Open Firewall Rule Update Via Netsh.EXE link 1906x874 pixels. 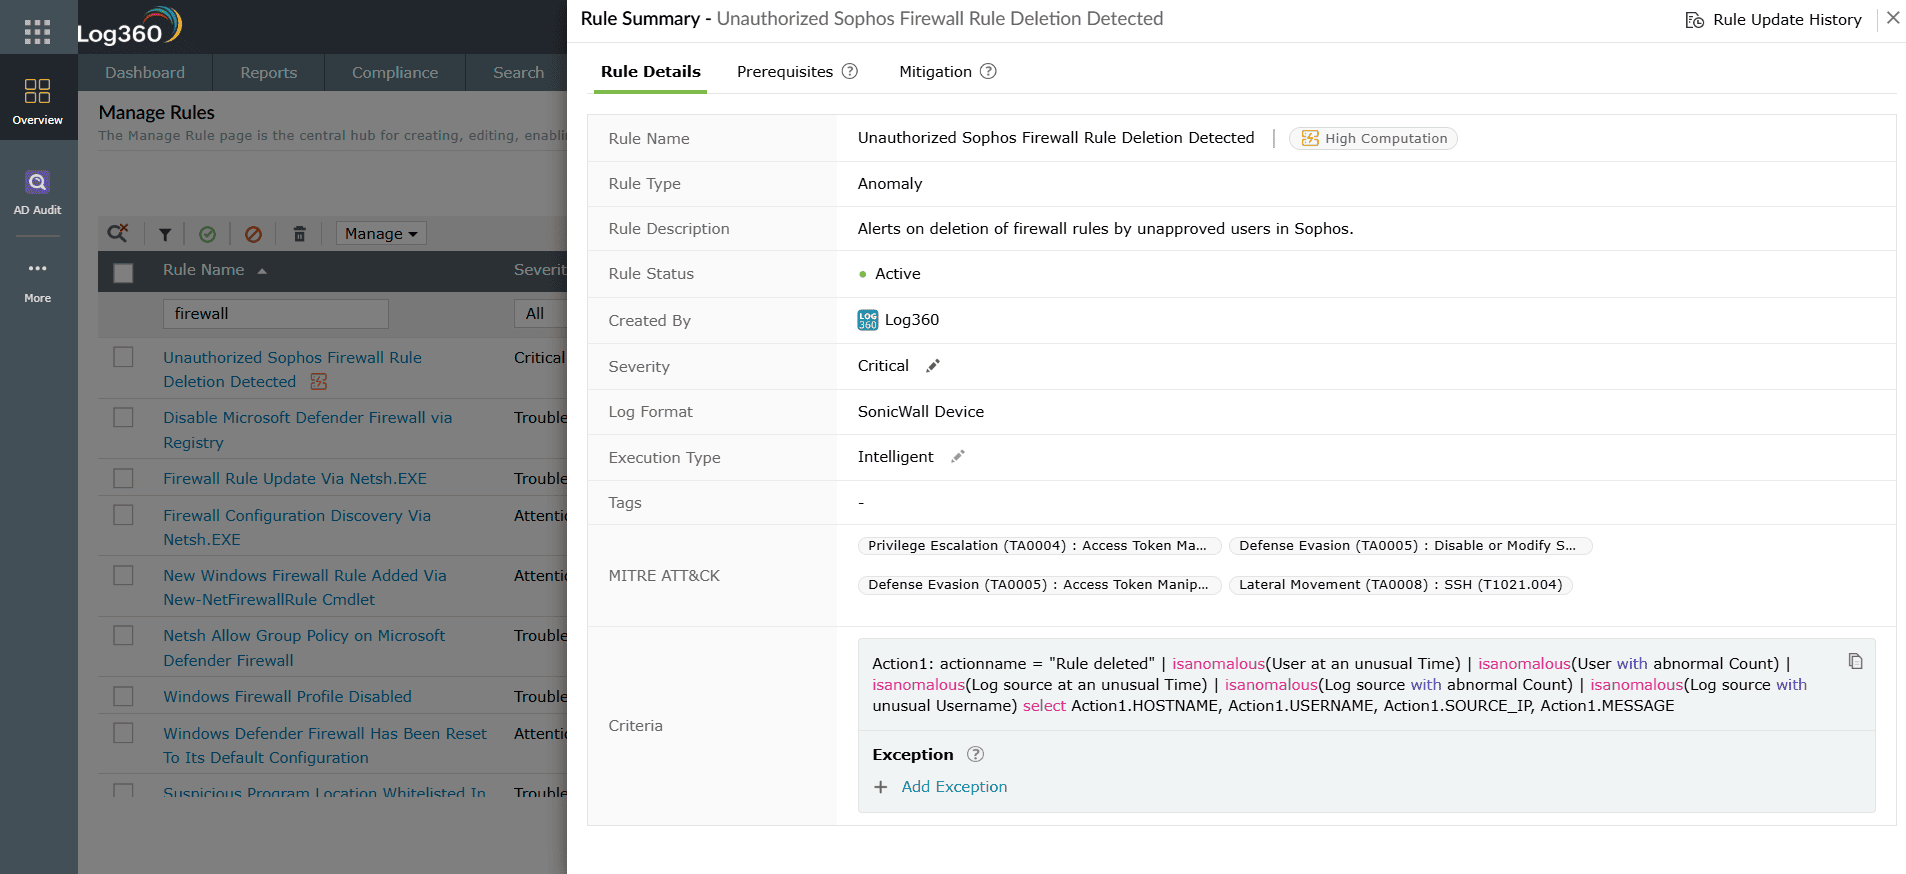(x=295, y=478)
